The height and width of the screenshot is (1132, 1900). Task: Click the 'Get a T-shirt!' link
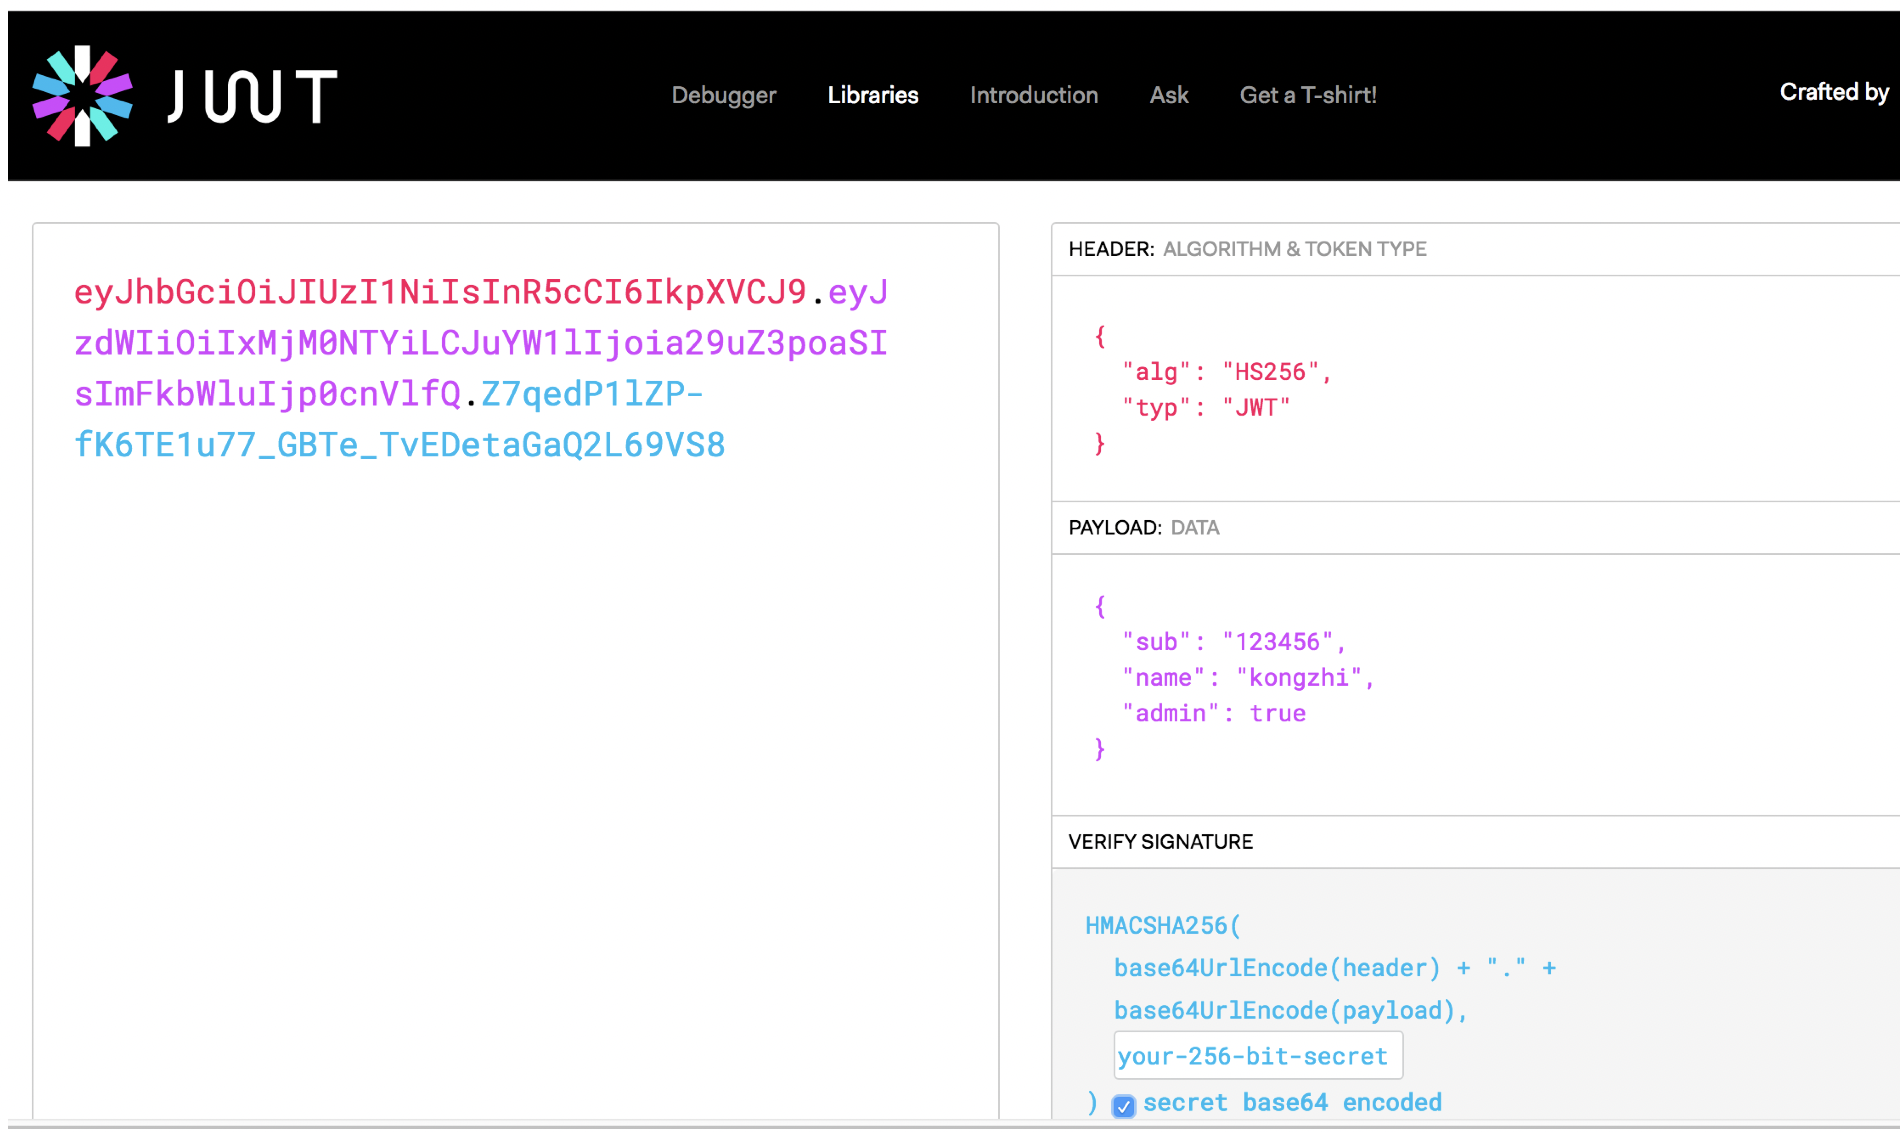tap(1308, 95)
